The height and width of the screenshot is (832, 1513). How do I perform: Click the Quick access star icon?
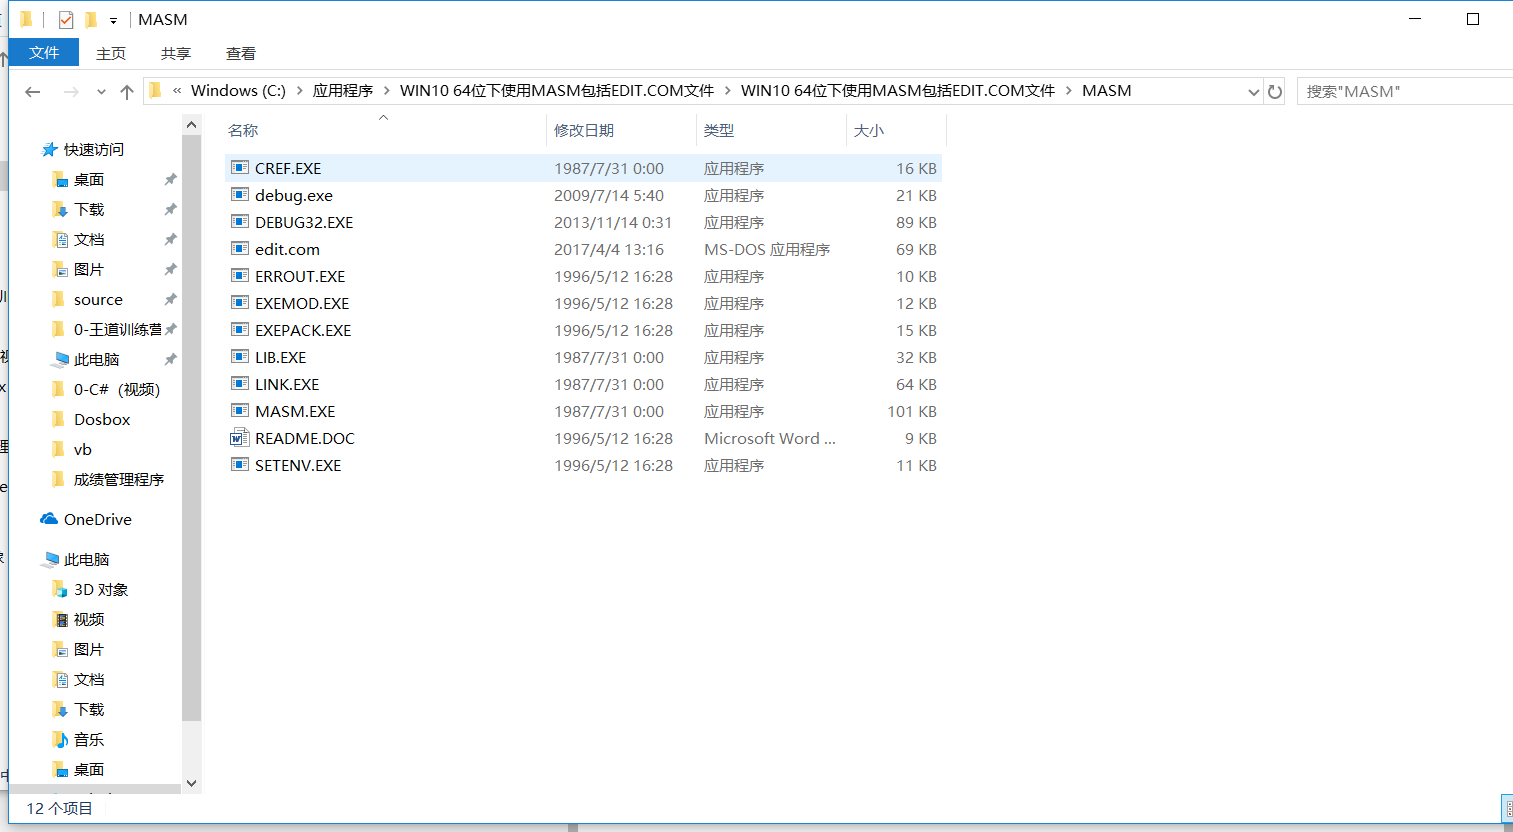pos(49,149)
